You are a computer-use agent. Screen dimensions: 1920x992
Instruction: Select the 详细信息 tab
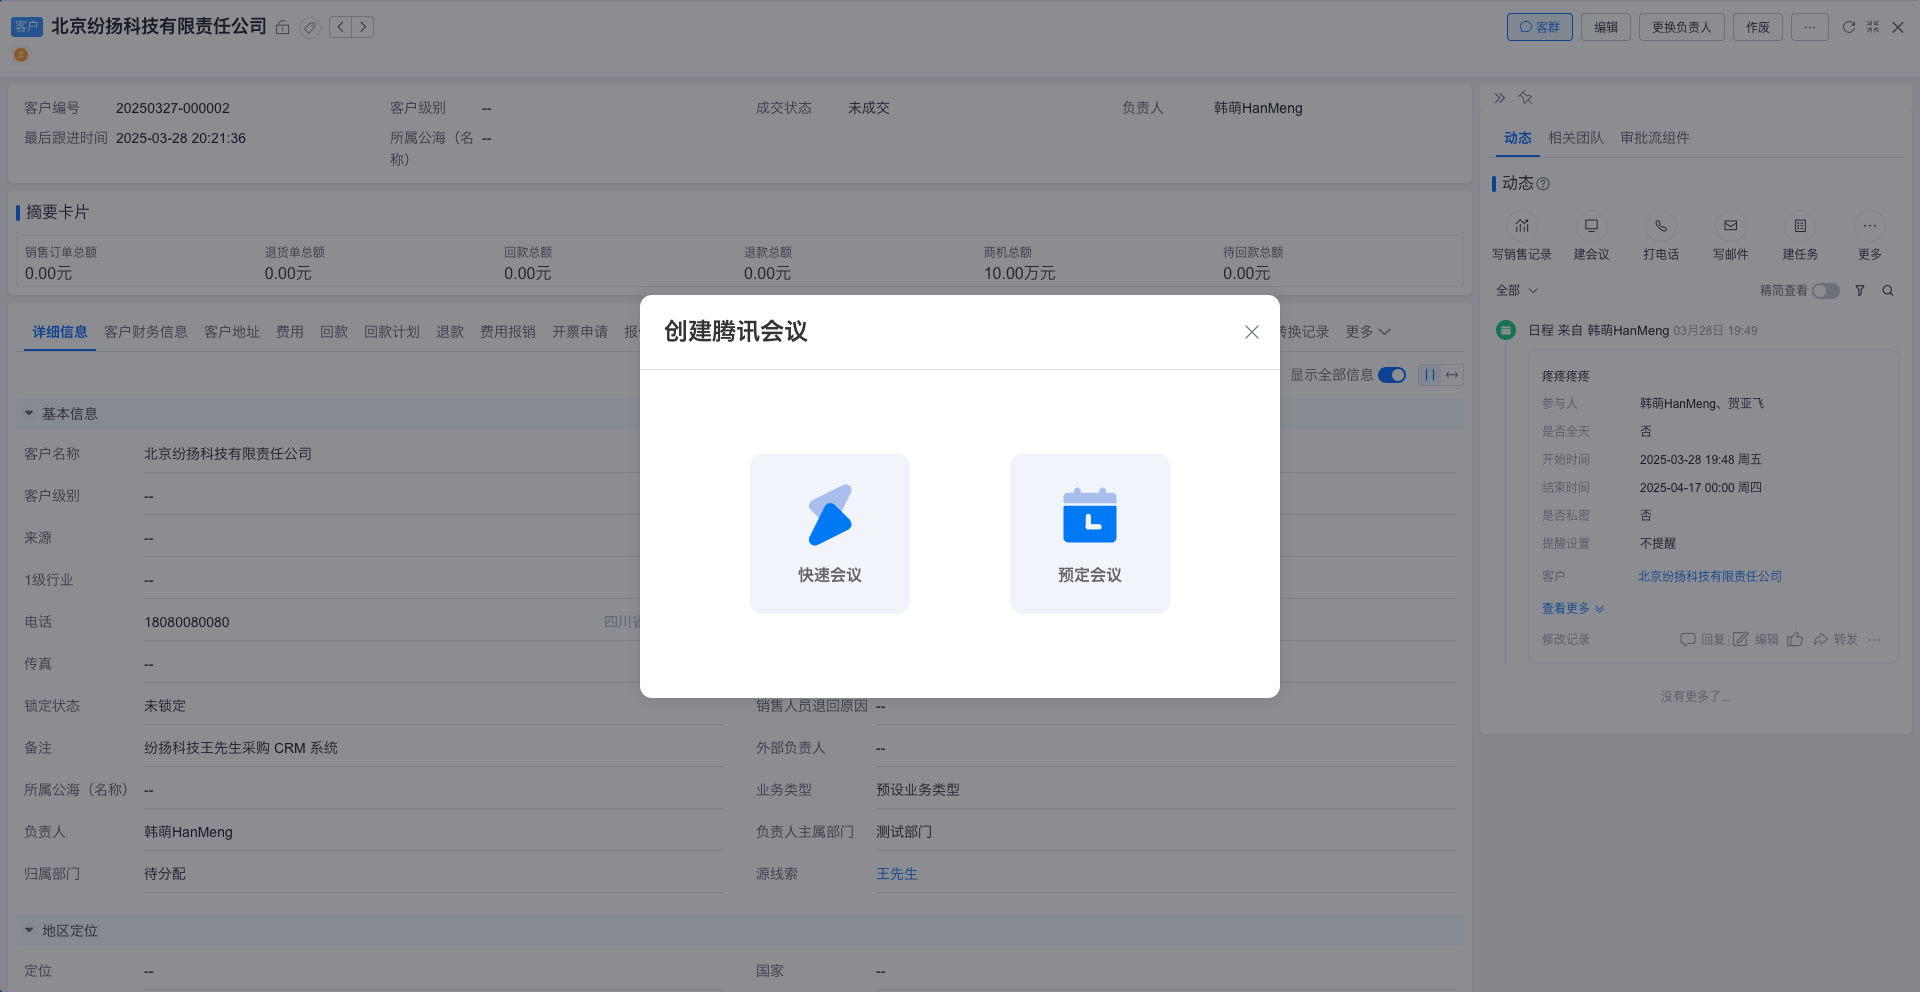[x=60, y=332]
